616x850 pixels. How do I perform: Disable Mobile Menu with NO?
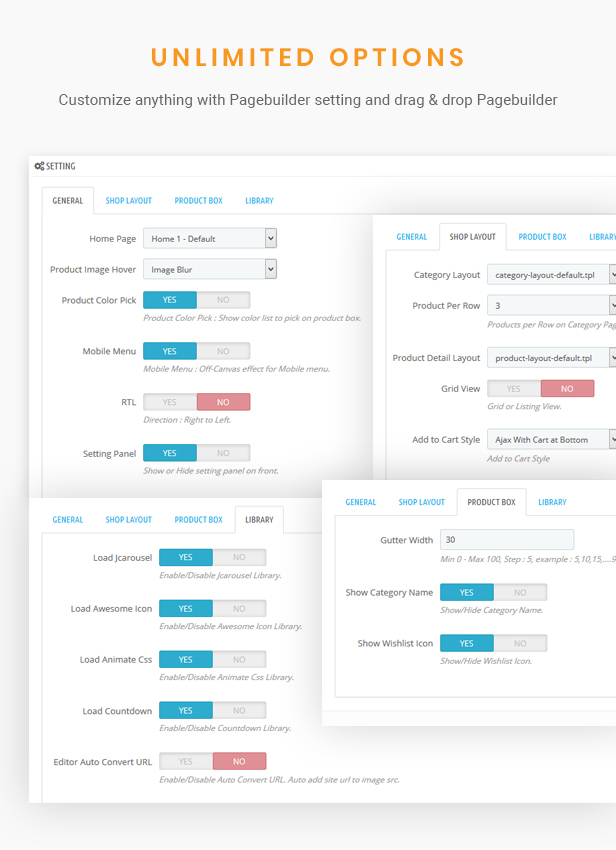click(x=223, y=351)
